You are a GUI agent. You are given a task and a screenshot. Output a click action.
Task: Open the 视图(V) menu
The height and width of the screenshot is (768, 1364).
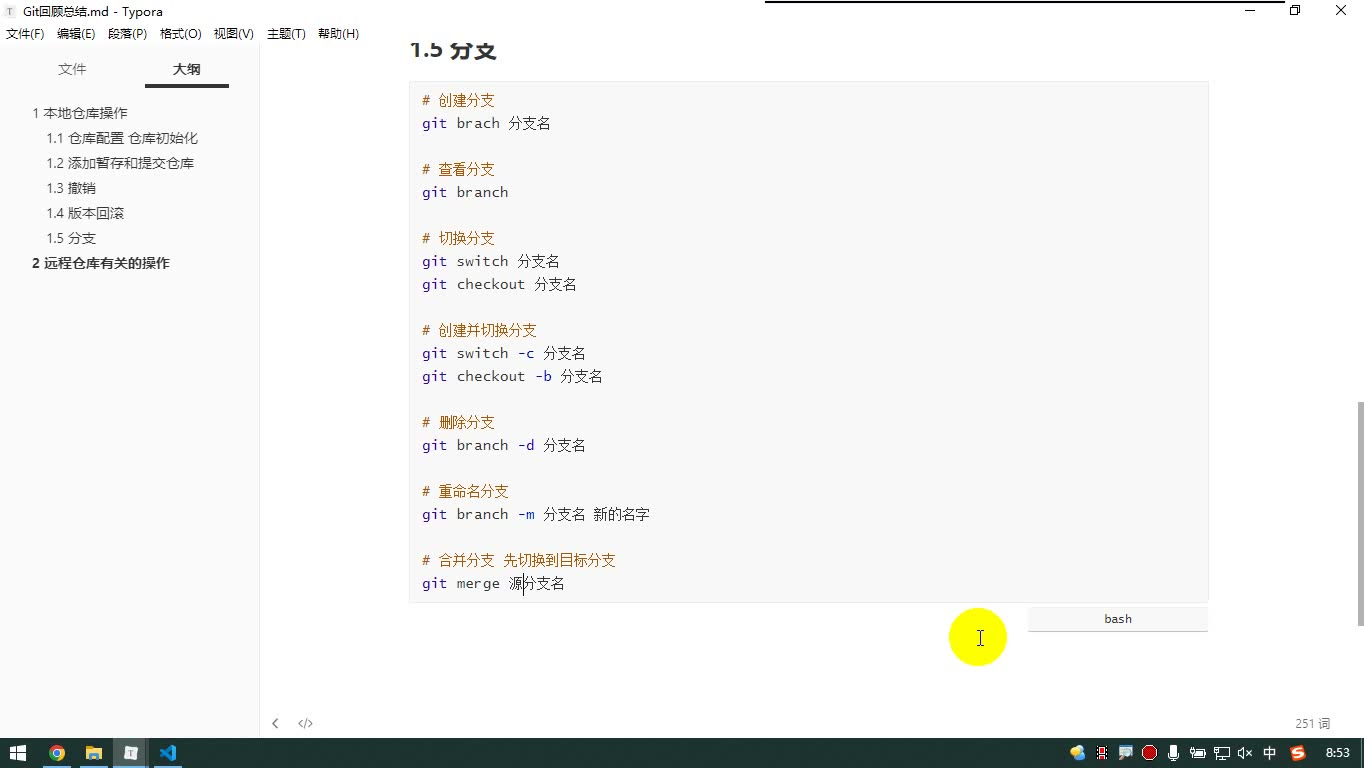(x=233, y=34)
